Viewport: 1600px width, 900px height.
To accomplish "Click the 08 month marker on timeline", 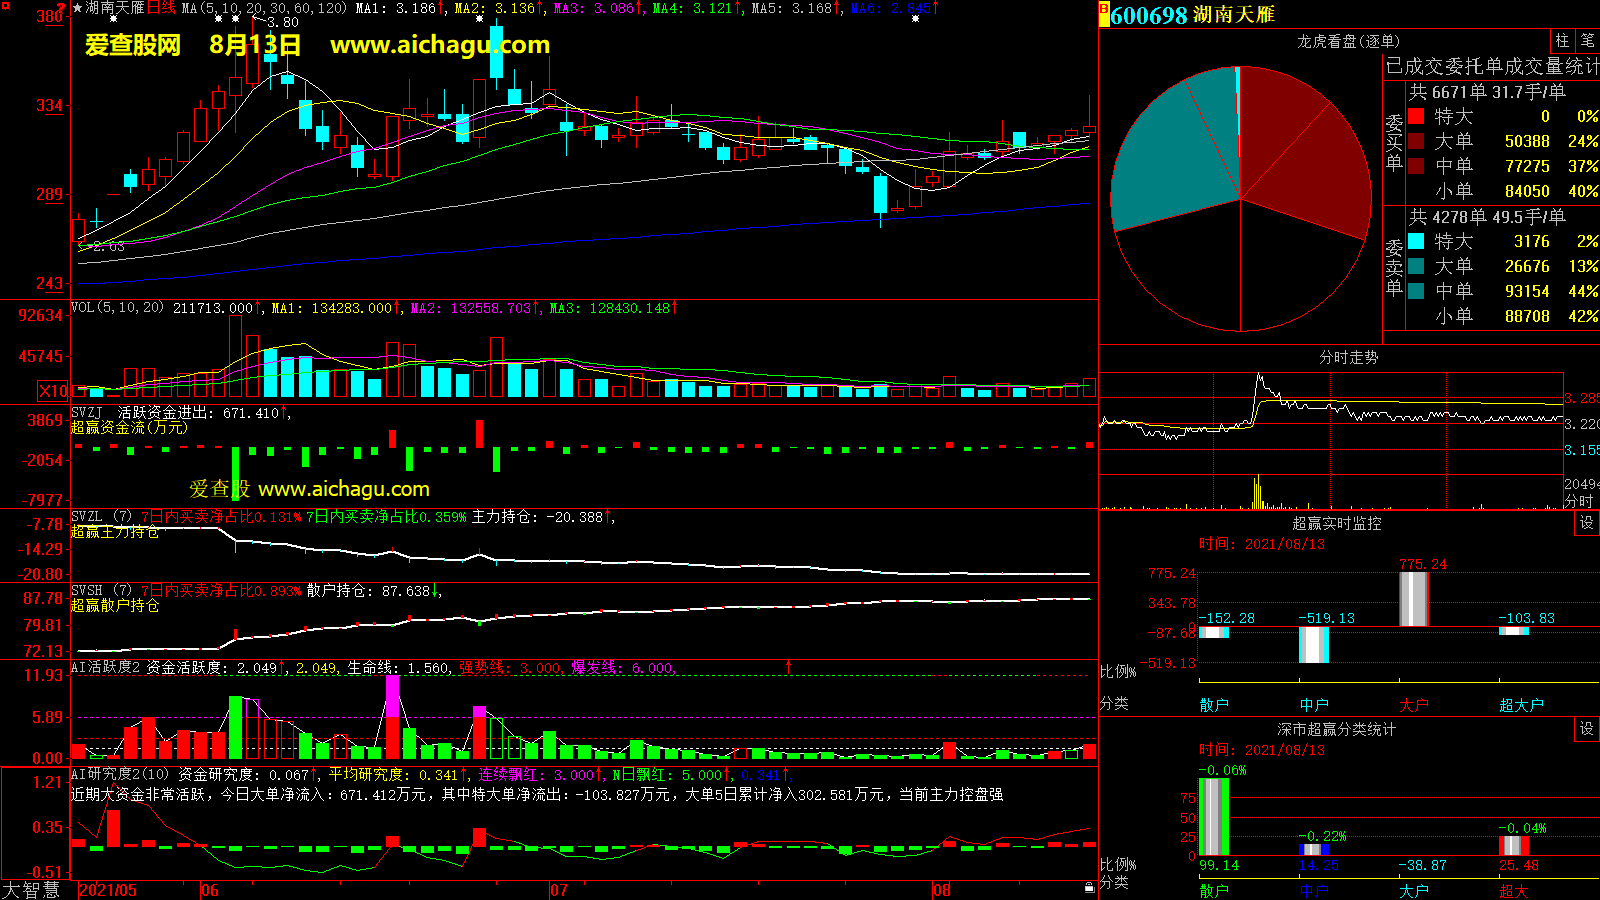I will tap(941, 890).
